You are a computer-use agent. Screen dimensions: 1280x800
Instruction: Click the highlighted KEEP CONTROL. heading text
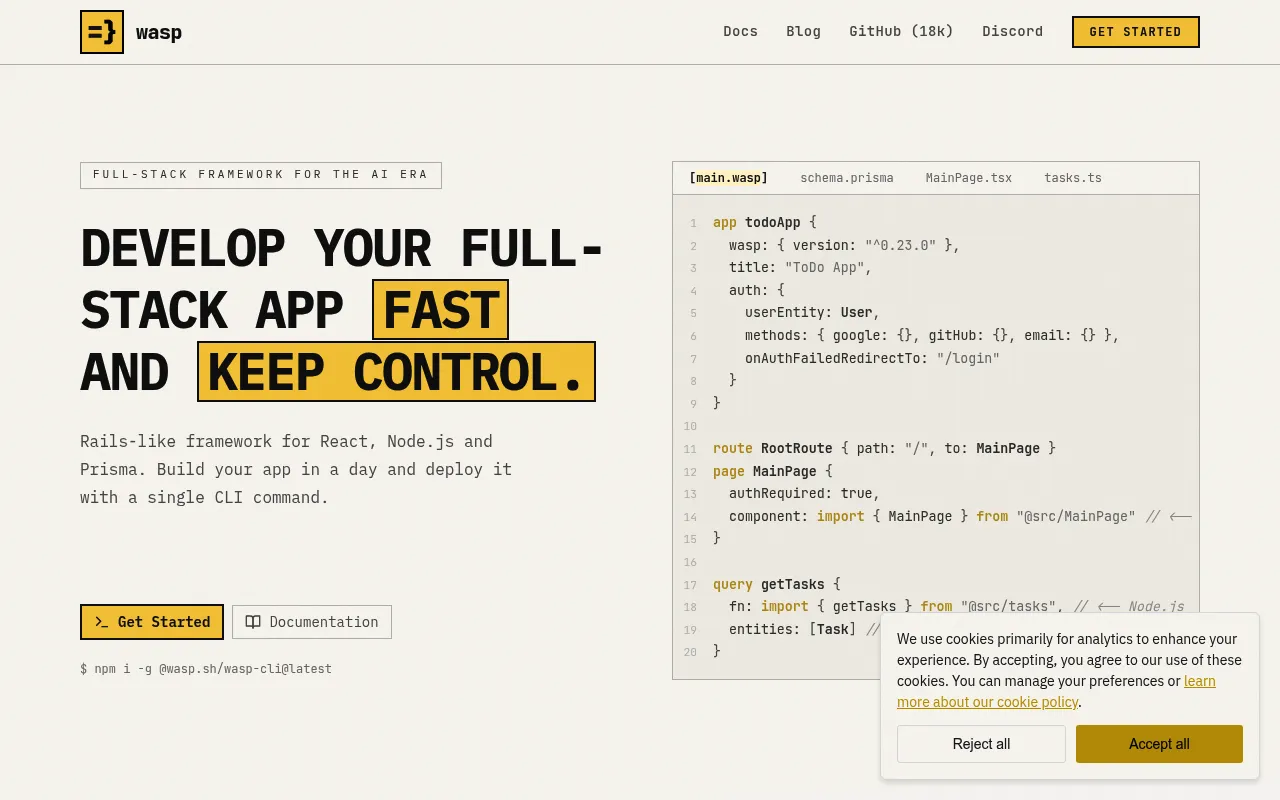(x=396, y=372)
